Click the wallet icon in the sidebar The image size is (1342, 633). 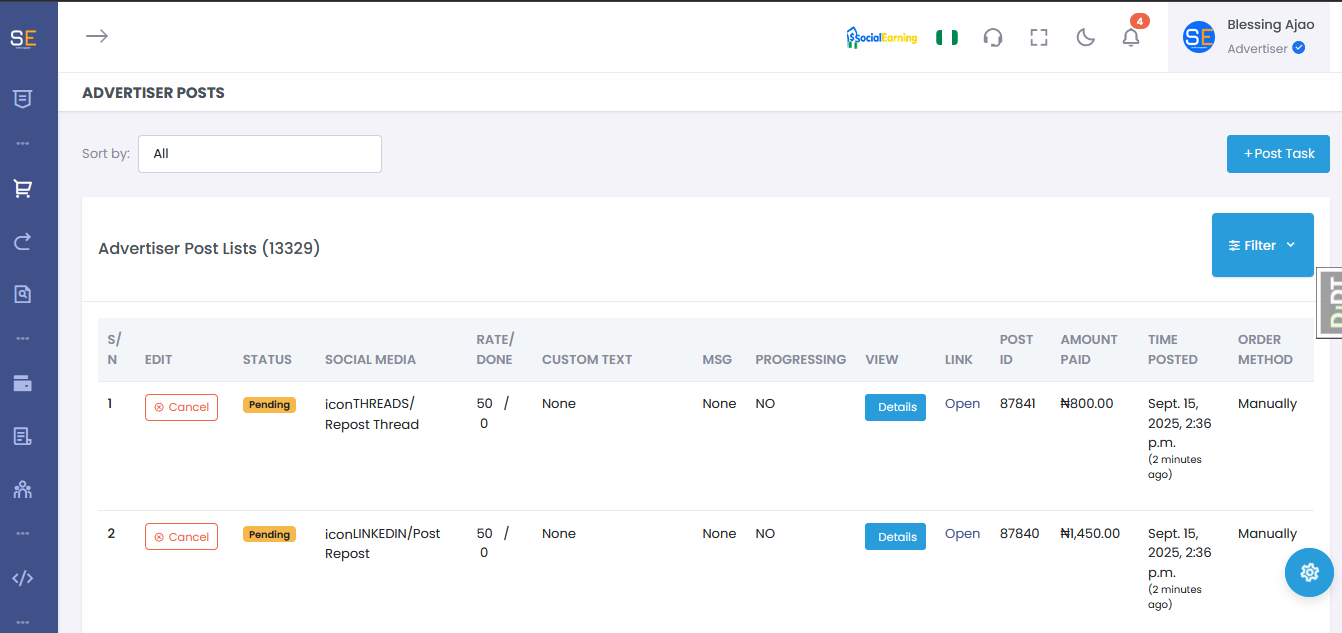click(x=22, y=383)
